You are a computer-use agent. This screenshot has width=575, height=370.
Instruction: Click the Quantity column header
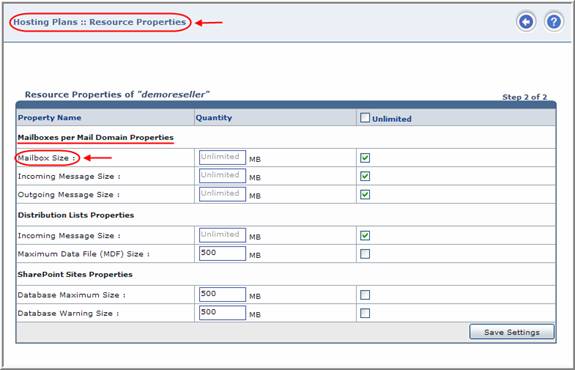point(214,118)
